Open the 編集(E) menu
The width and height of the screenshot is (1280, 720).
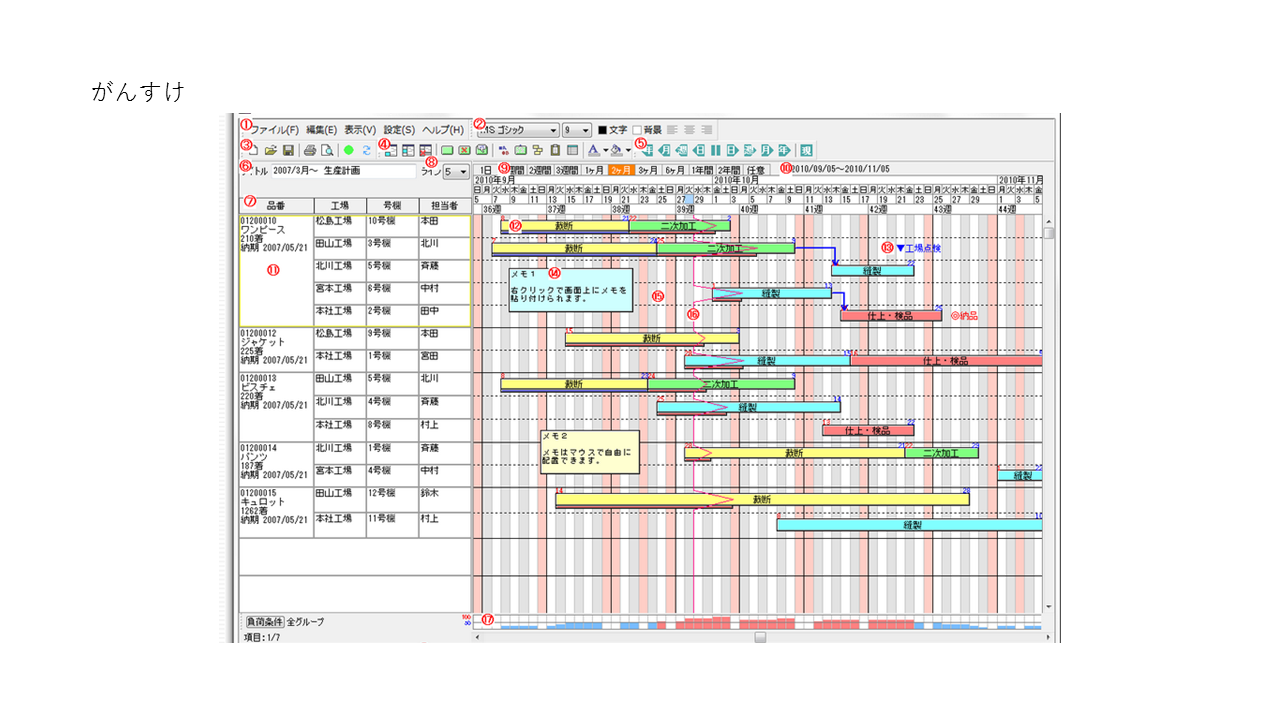point(321,129)
